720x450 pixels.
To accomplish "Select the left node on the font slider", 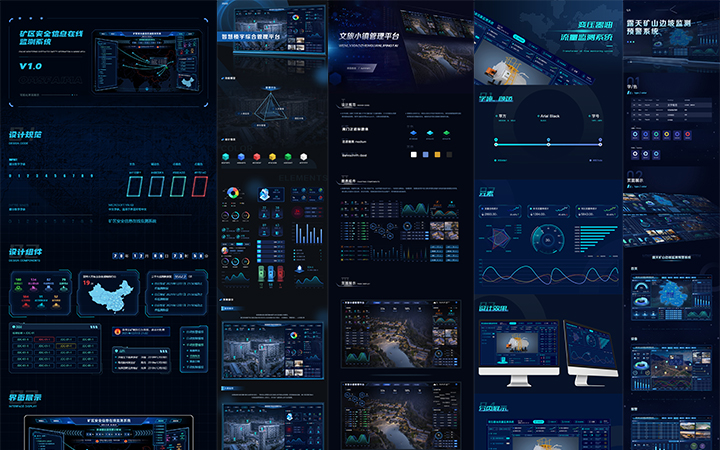I will click(496, 144).
